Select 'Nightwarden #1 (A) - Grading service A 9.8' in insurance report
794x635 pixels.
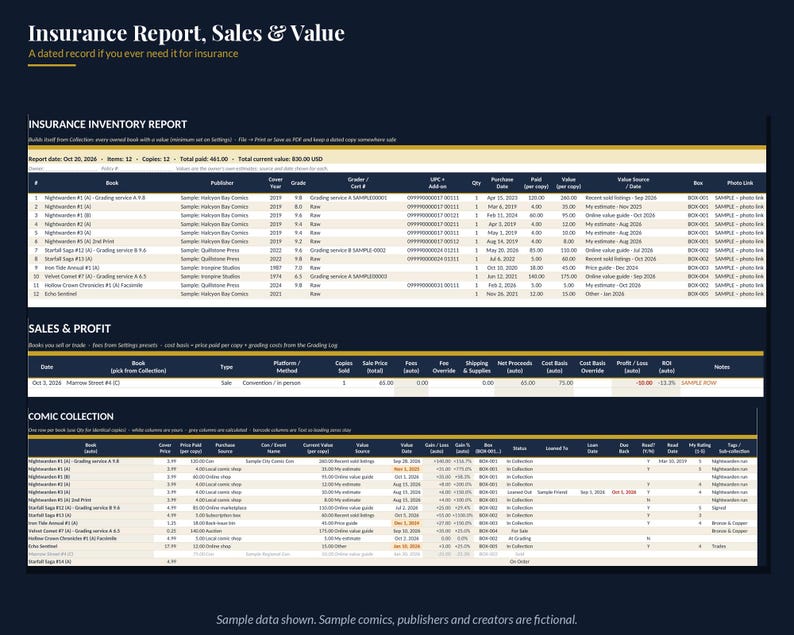coord(95,198)
